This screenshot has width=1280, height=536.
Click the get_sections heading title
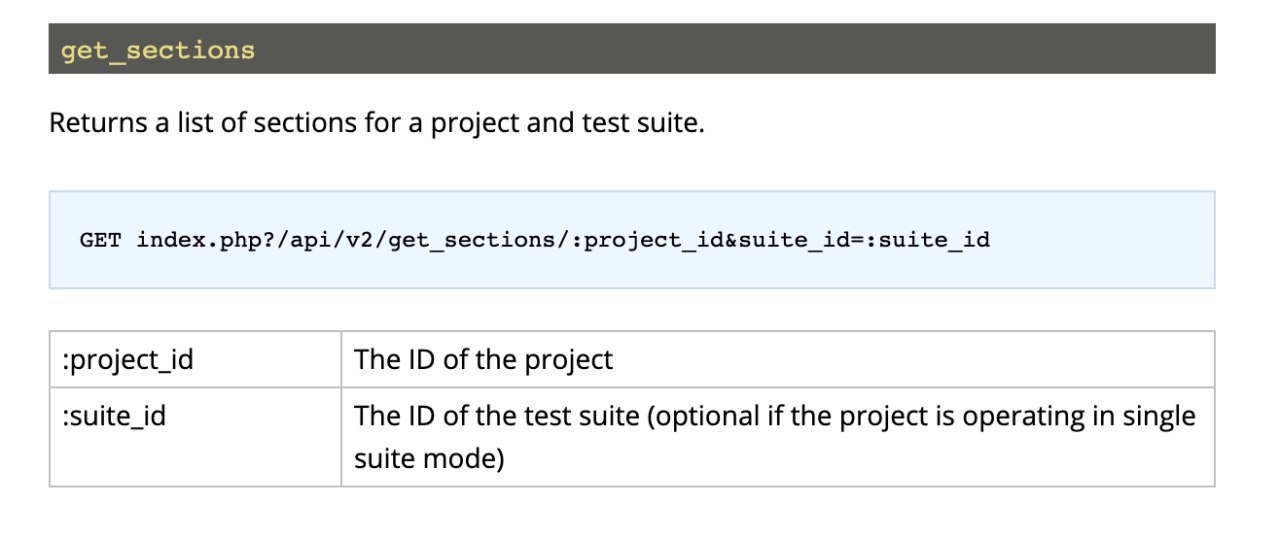[x=158, y=50]
